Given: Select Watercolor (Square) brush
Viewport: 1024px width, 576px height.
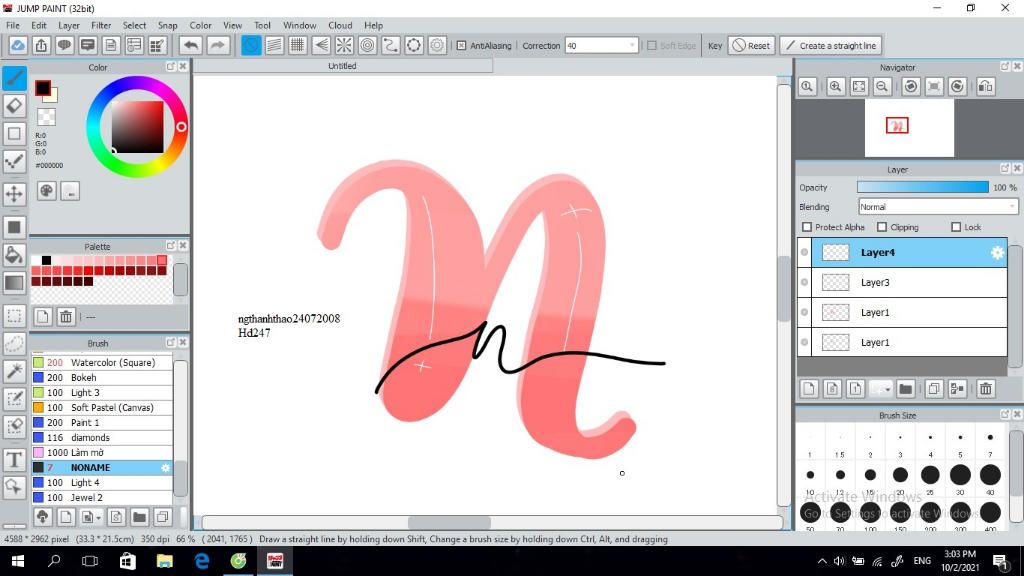Looking at the screenshot, I should click(102, 362).
